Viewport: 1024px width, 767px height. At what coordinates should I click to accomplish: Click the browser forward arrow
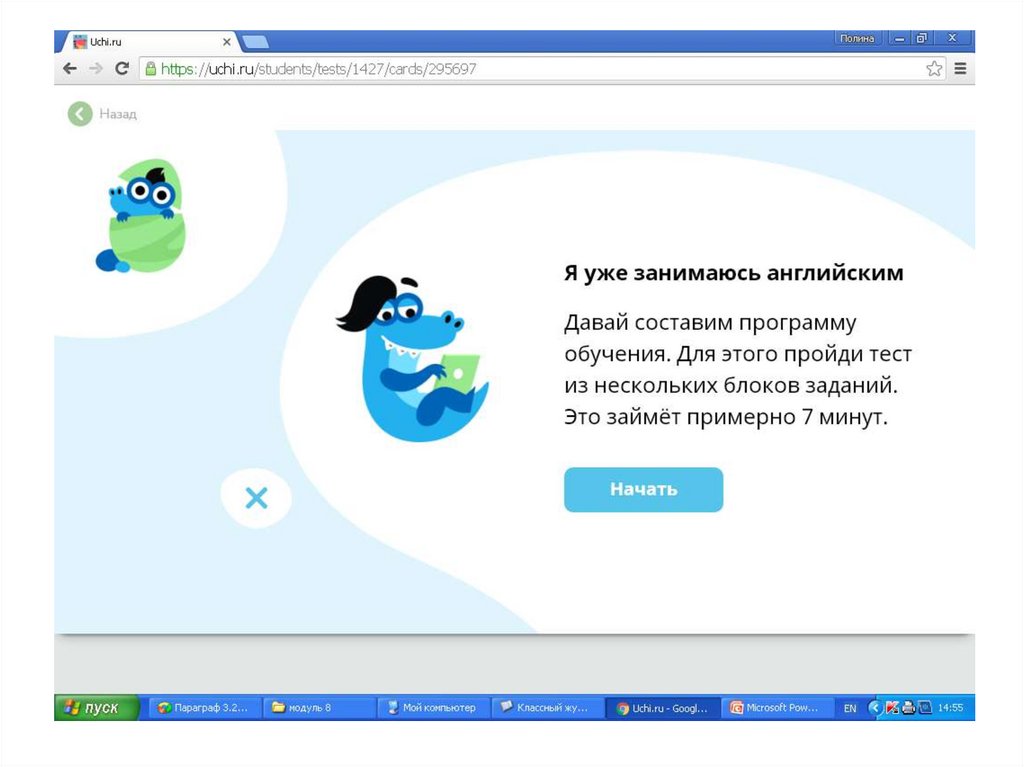coord(96,69)
